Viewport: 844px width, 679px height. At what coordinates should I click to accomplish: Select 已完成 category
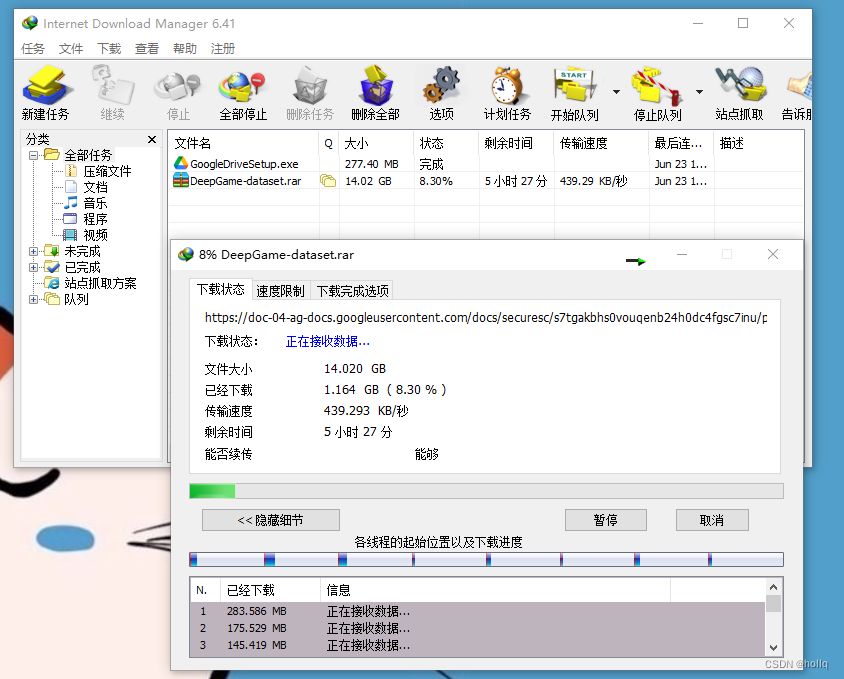click(82, 267)
